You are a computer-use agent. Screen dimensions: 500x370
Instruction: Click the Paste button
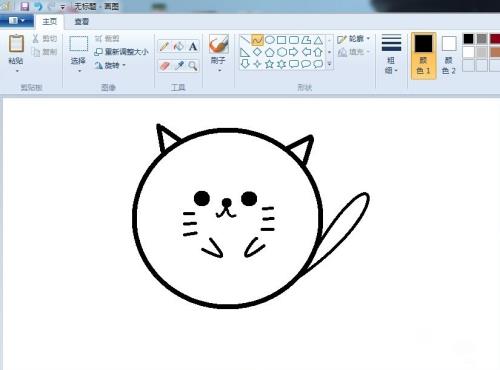(16, 53)
